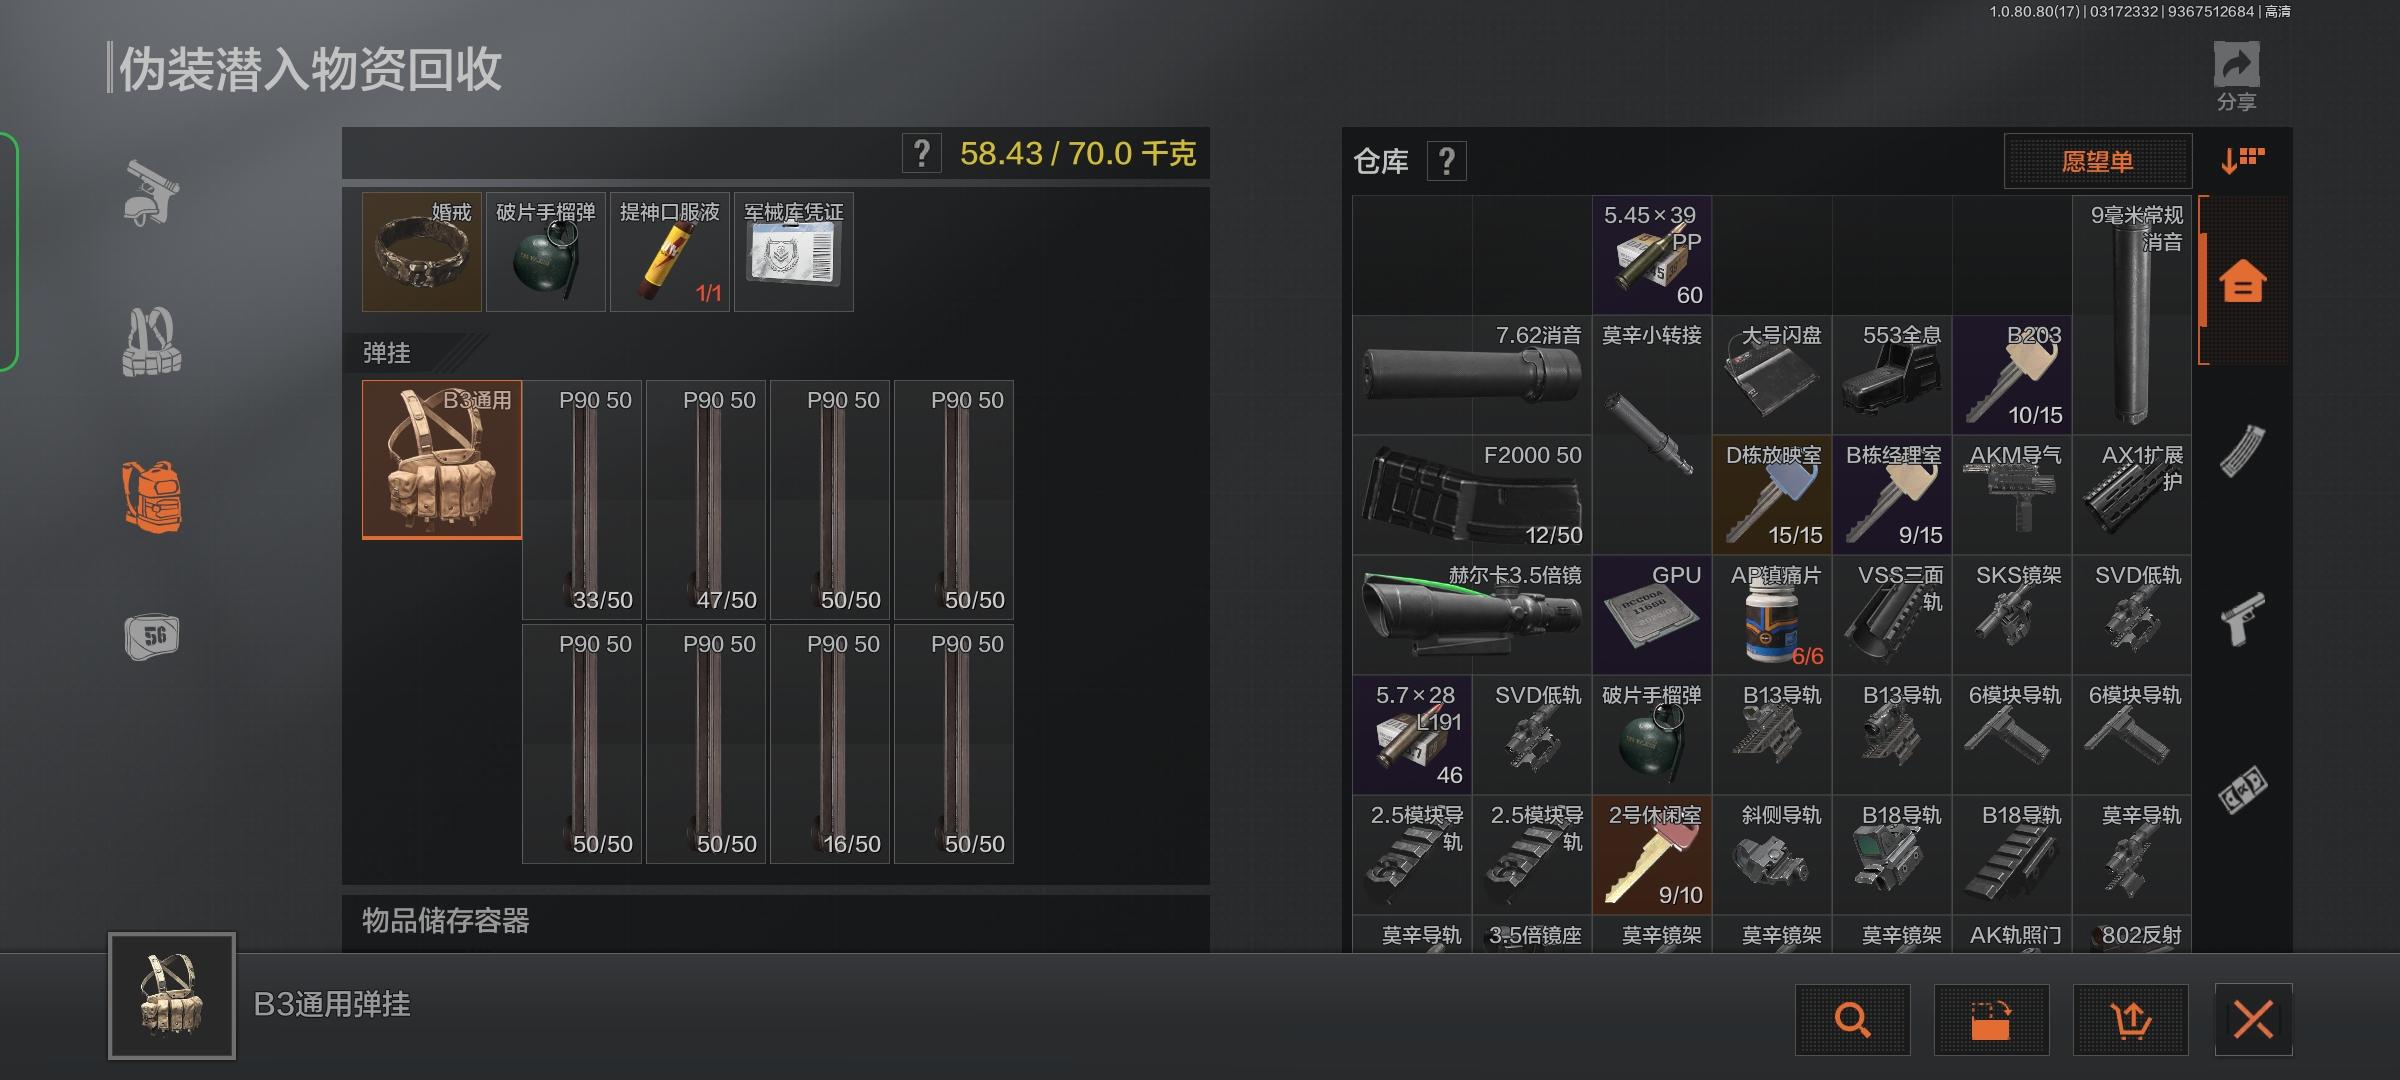Image resolution: width=2400 pixels, height=1080 pixels.
Task: Select the D栋放映室 key
Action: pos(1772,496)
